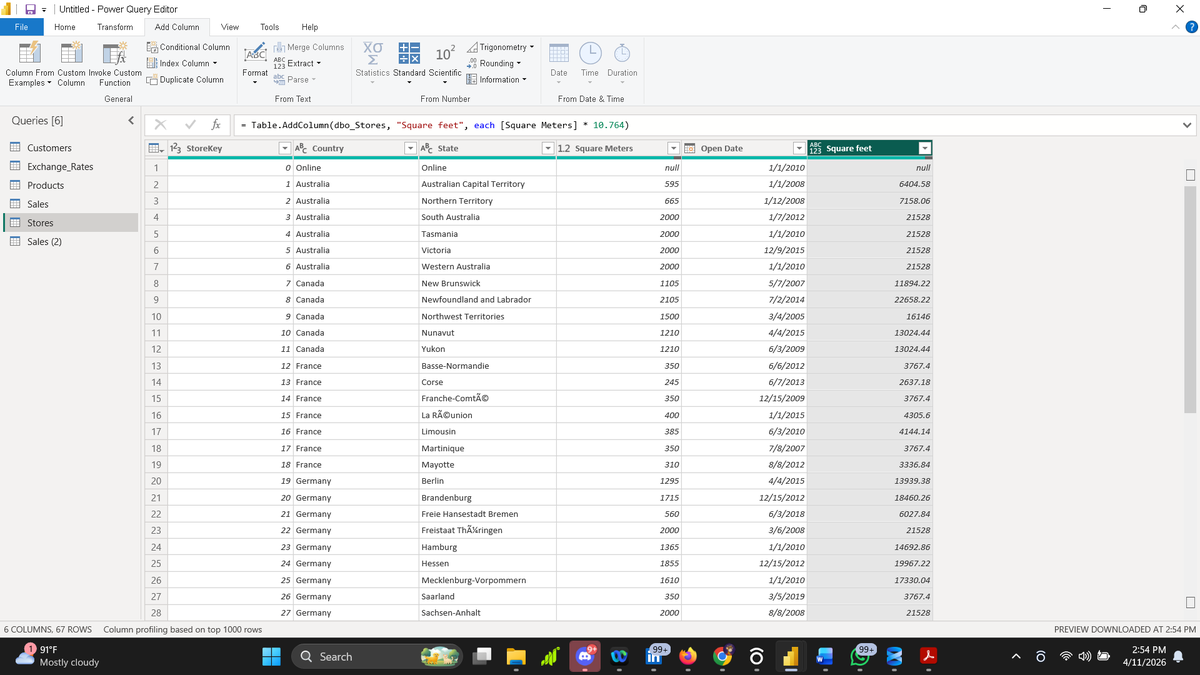Image resolution: width=1200 pixels, height=675 pixels.
Task: Switch to the Transform tab
Action: tap(115, 27)
